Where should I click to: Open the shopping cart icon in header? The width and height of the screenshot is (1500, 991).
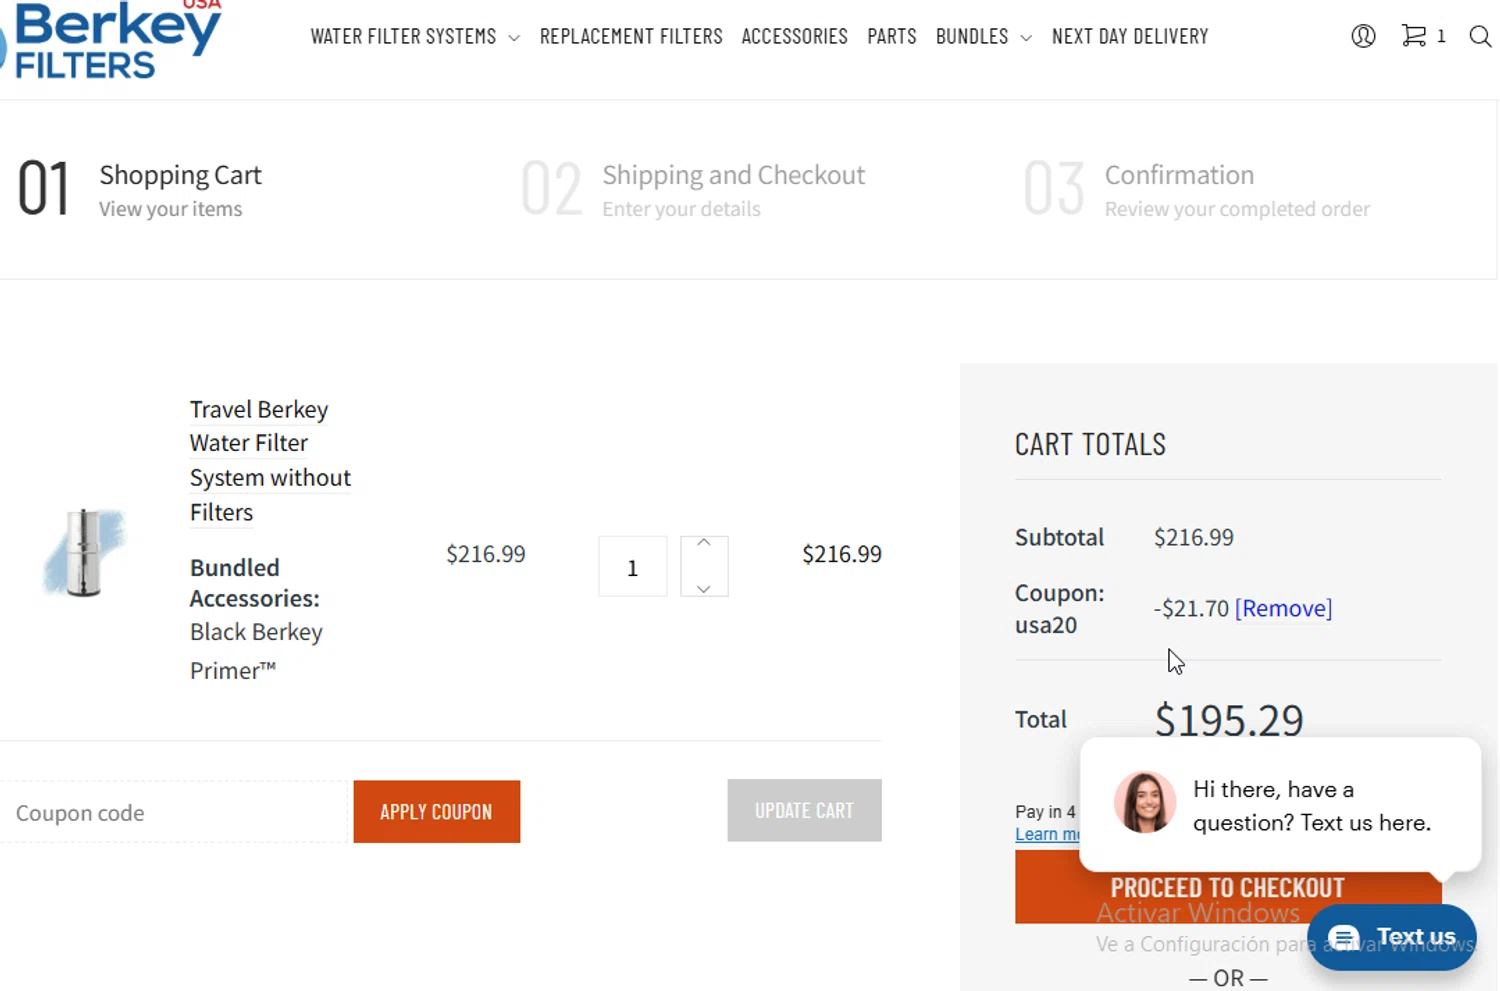[1414, 36]
